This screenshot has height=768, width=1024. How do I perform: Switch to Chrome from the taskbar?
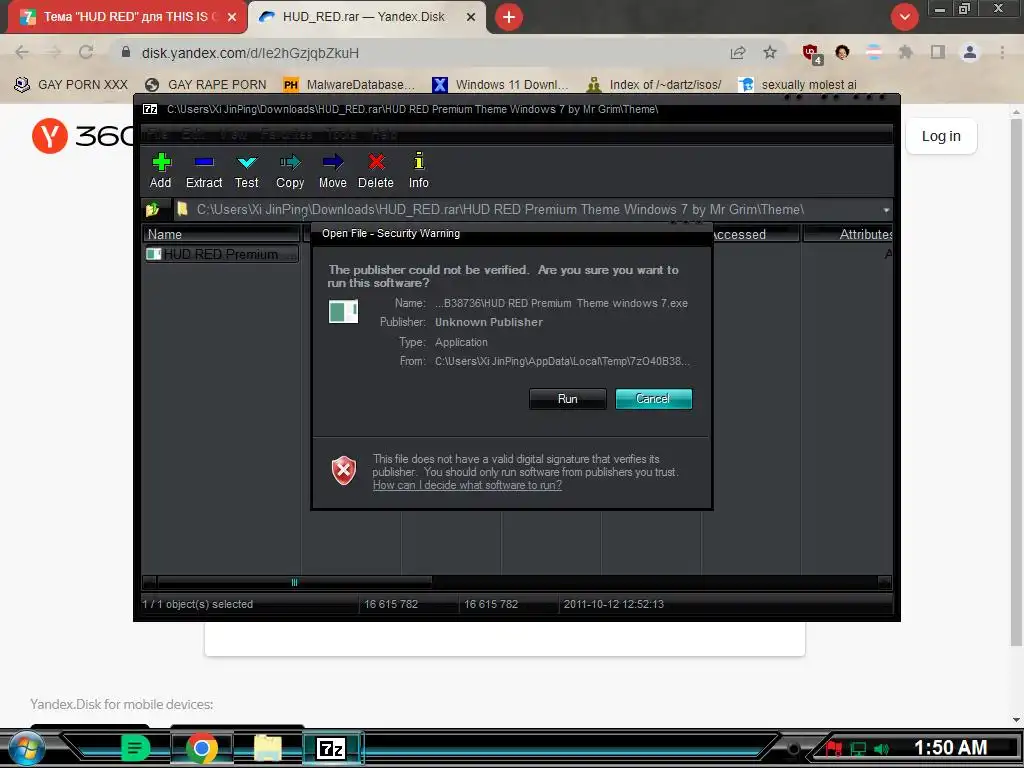click(x=202, y=748)
